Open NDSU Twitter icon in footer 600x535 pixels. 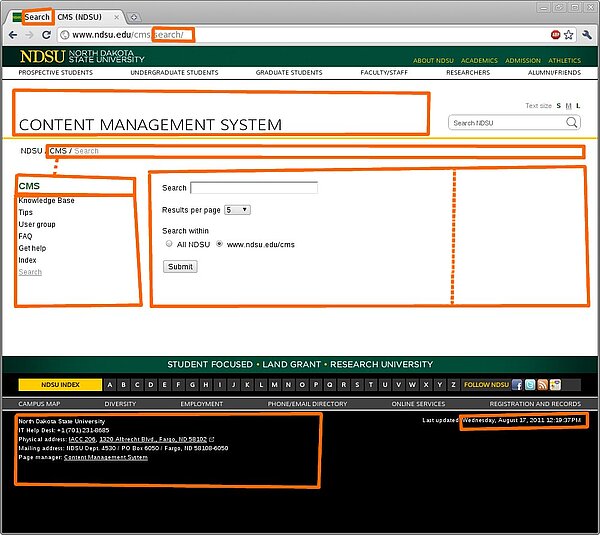coord(529,385)
